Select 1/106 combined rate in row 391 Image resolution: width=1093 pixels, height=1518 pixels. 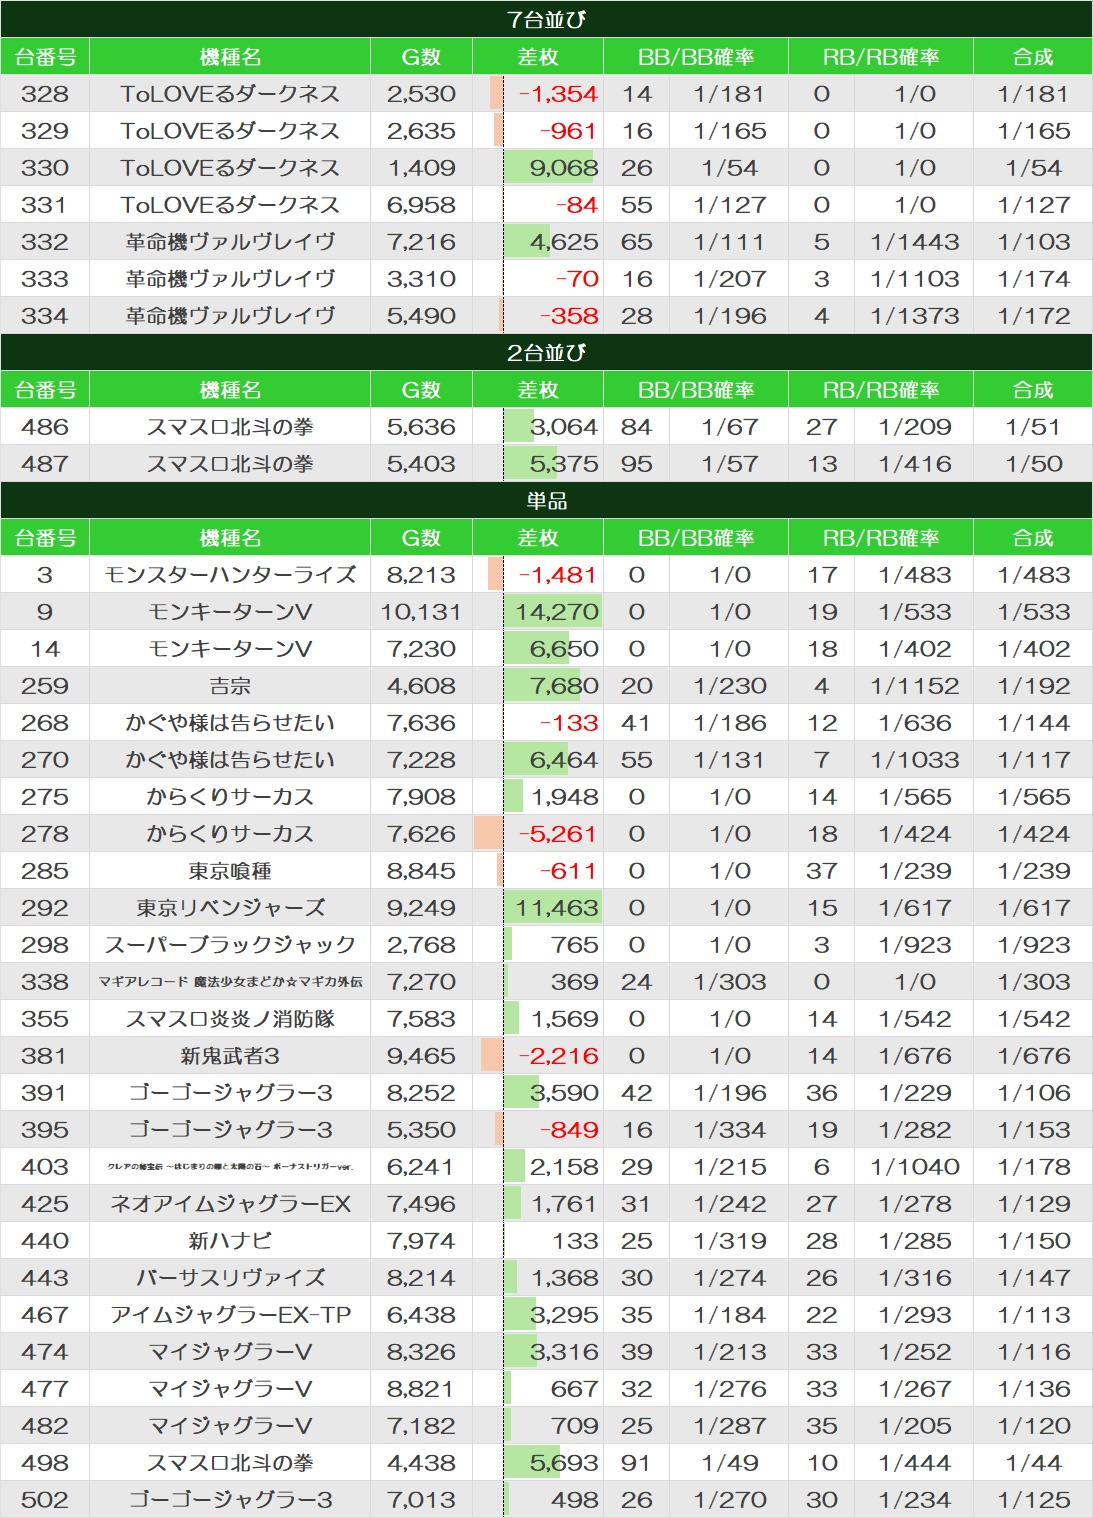pyautogui.click(x=1033, y=1093)
